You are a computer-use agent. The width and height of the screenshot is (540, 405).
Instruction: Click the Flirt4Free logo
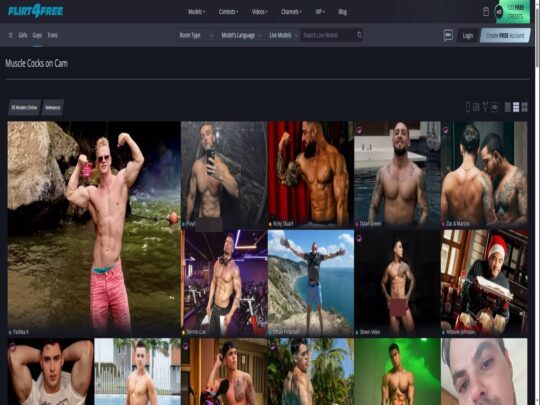pos(35,11)
